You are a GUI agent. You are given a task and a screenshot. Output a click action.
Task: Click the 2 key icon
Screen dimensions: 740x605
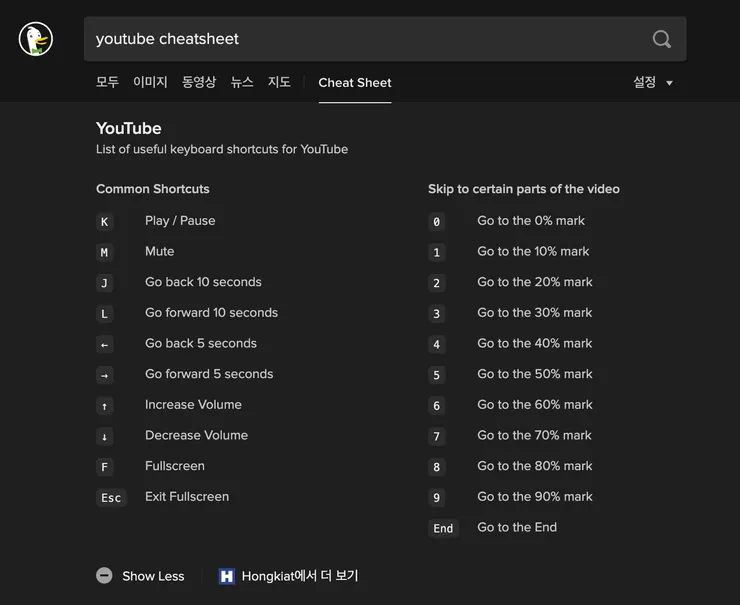[x=437, y=283]
